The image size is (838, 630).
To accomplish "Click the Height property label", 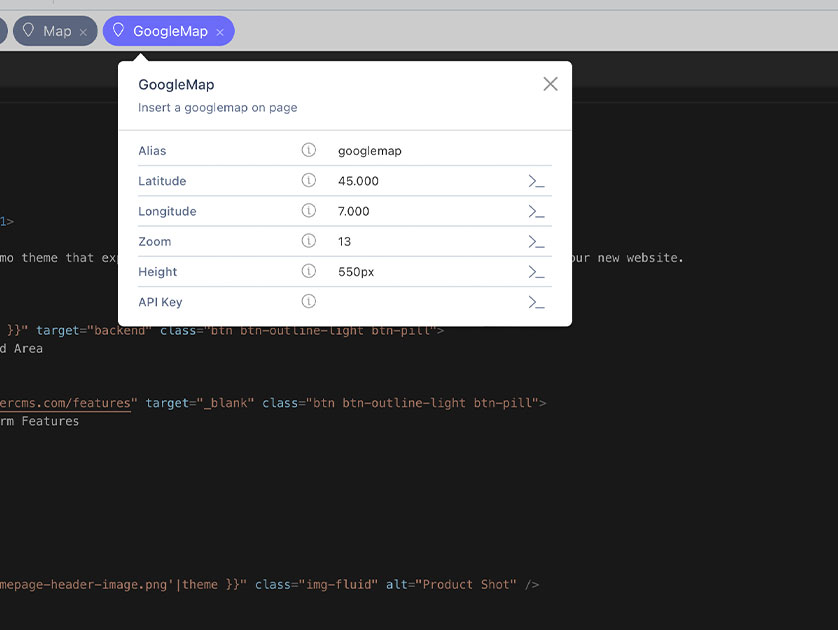I will coord(157,272).
